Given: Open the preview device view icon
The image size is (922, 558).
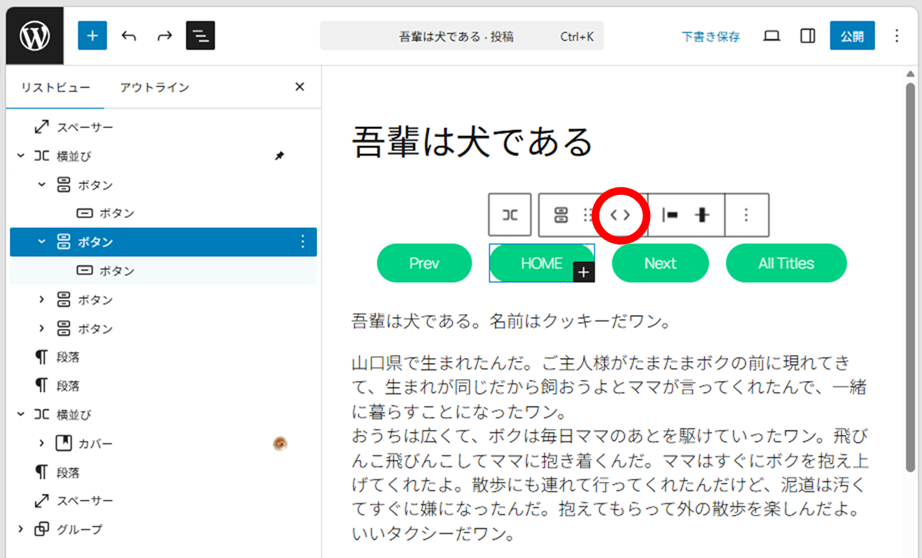Looking at the screenshot, I should pos(771,36).
